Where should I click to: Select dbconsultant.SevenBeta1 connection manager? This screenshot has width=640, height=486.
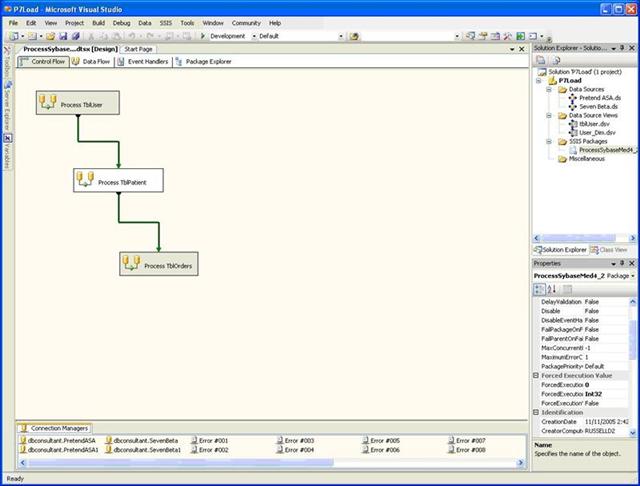click(143, 450)
